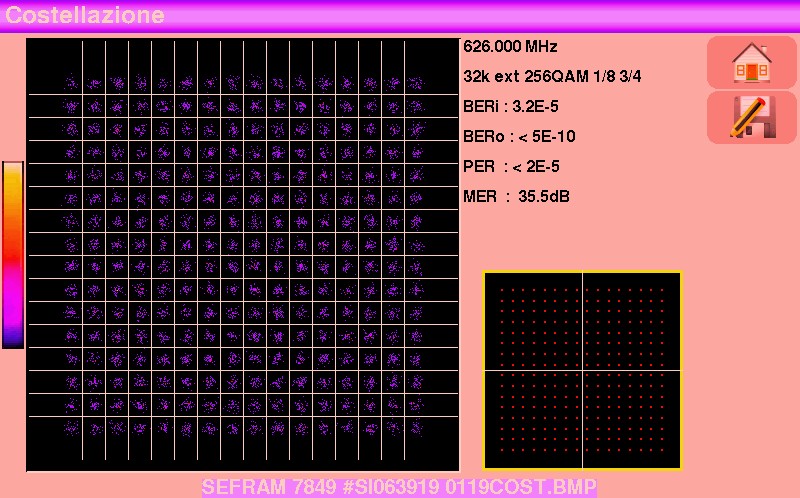Image resolution: width=800 pixels, height=498 pixels.
Task: Click the density color scale bar
Action: pyautogui.click(x=13, y=255)
